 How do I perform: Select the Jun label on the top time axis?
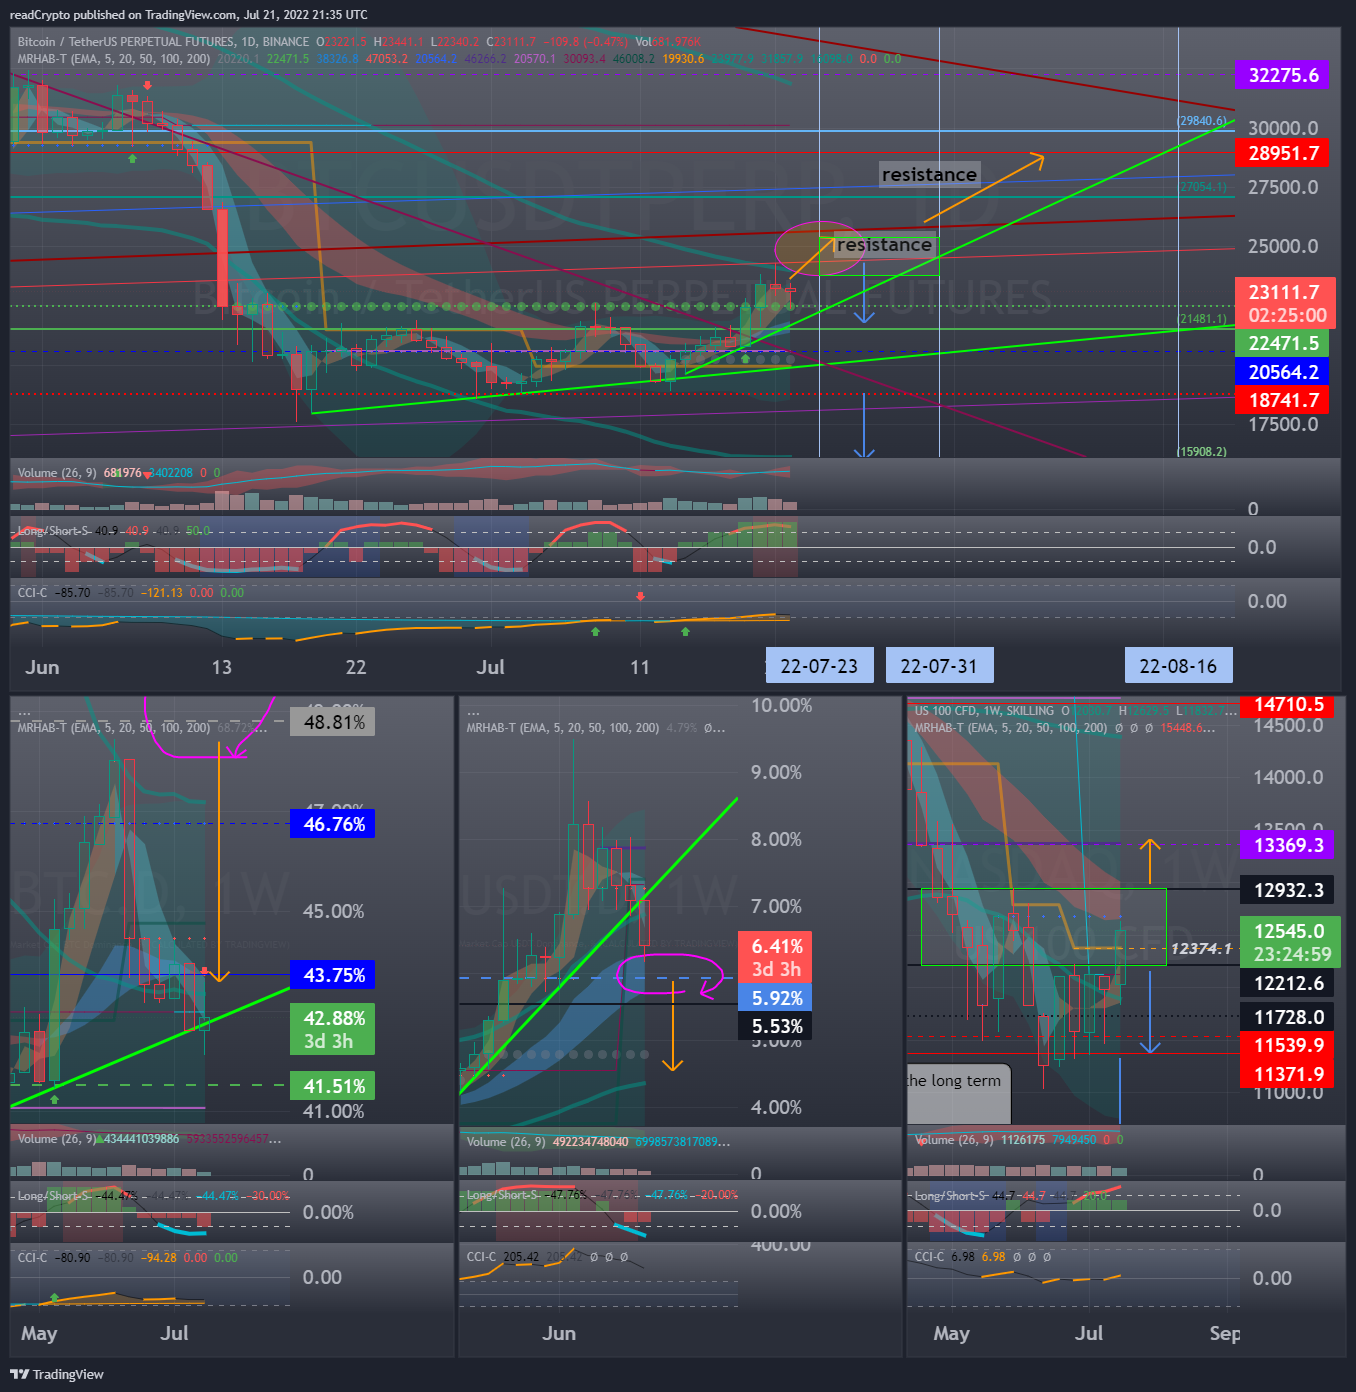coord(42,667)
